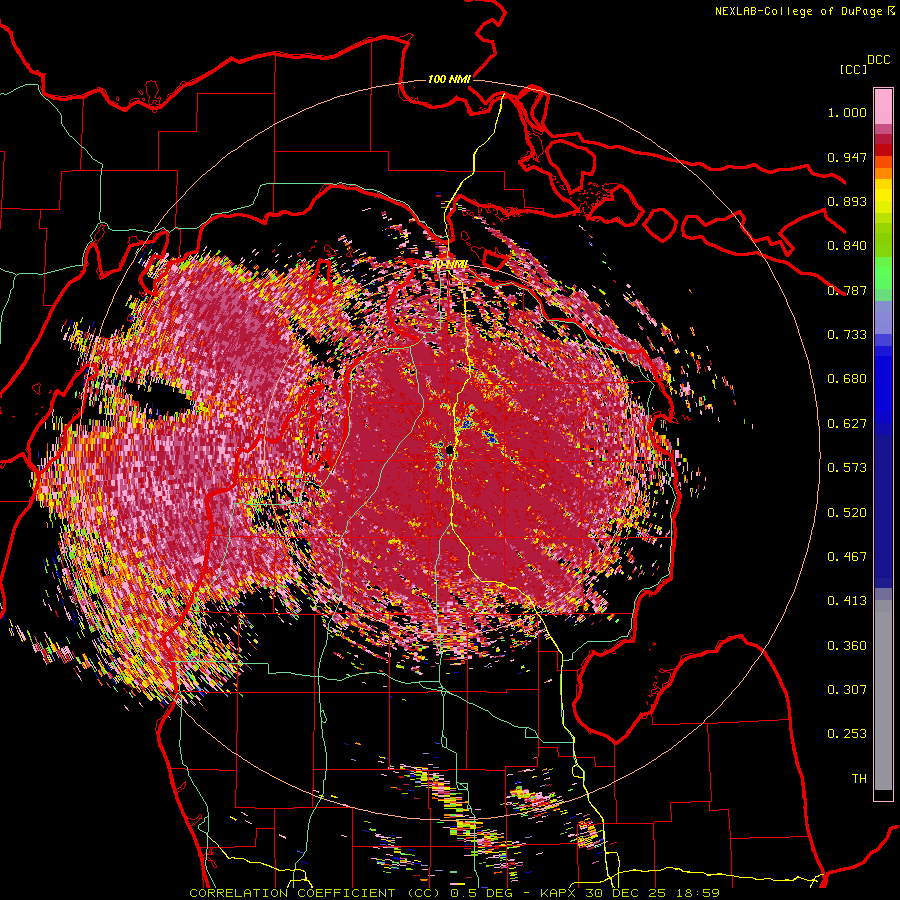
Task: Select the 0.680 scale value
Action: (x=847, y=379)
